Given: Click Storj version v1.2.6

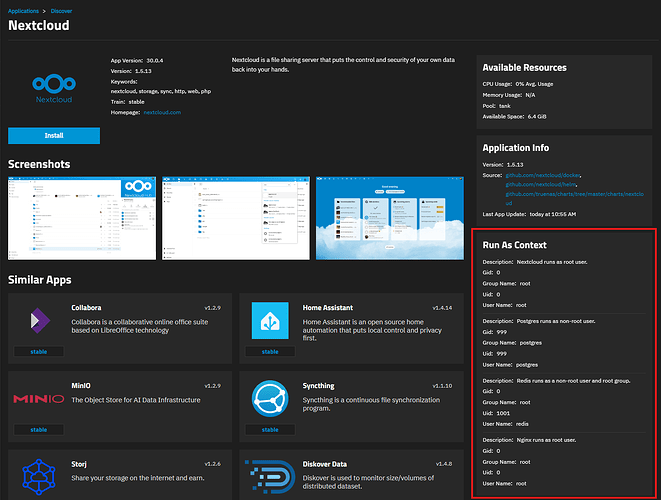Looking at the screenshot, I should pos(212,464).
